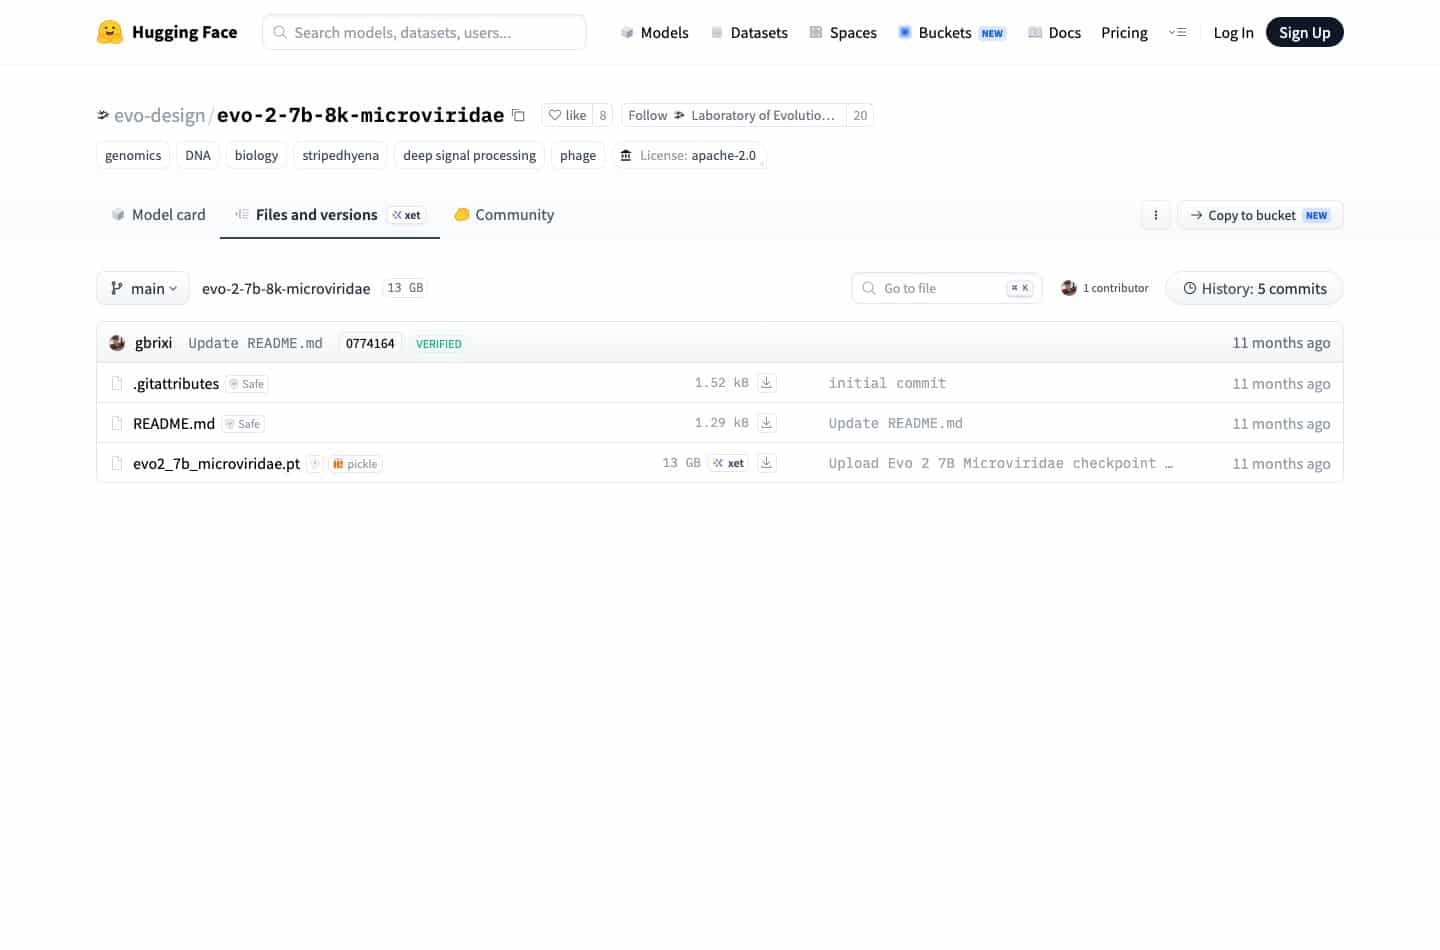Open the 'Update README.md' commit for README.md row
Screen dimensions: 1440x950
tap(896, 423)
